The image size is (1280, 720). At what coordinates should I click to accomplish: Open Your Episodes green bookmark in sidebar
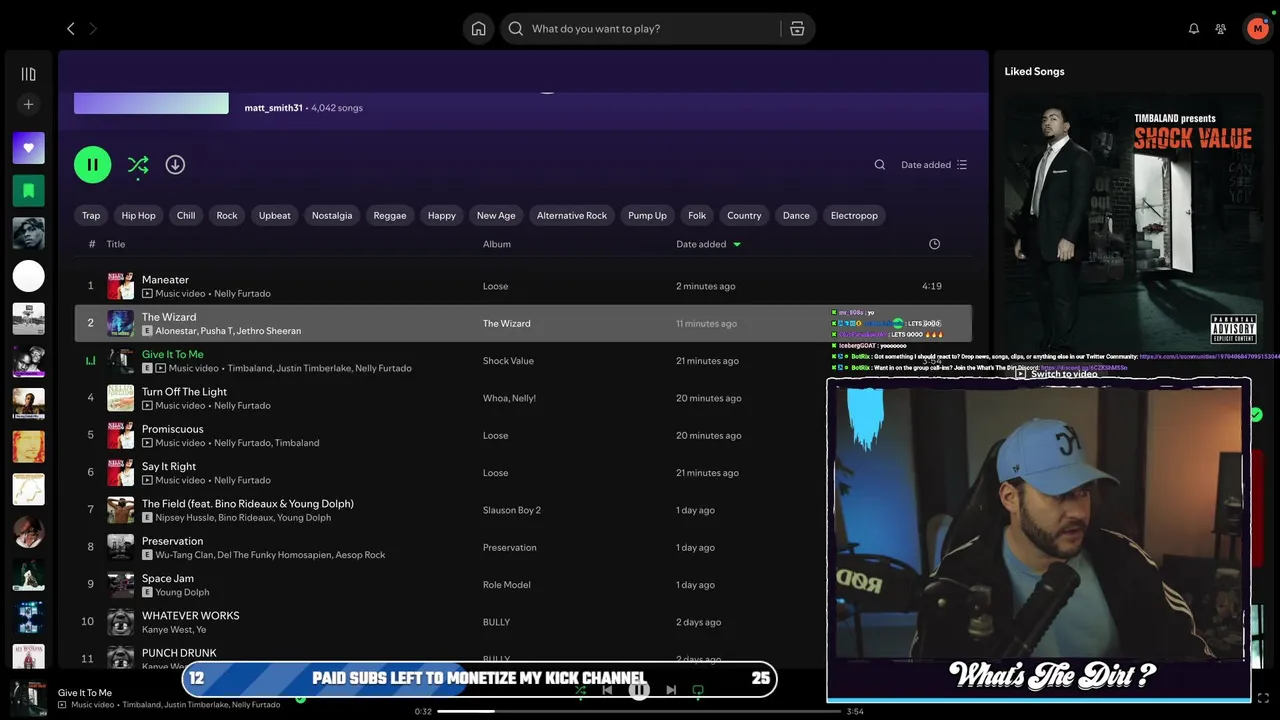point(28,190)
